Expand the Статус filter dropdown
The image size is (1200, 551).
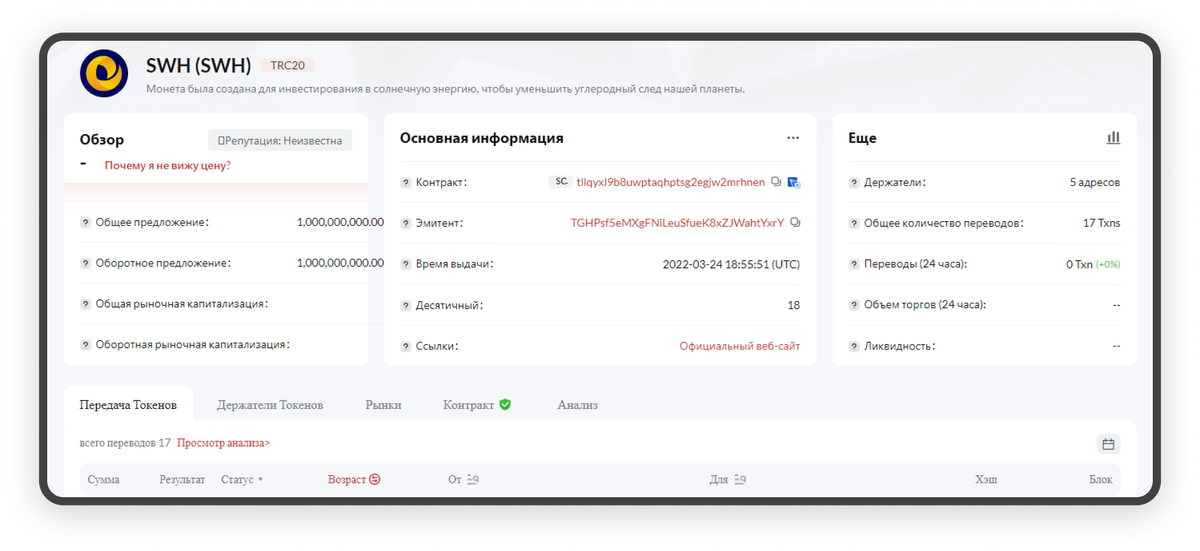(261, 480)
